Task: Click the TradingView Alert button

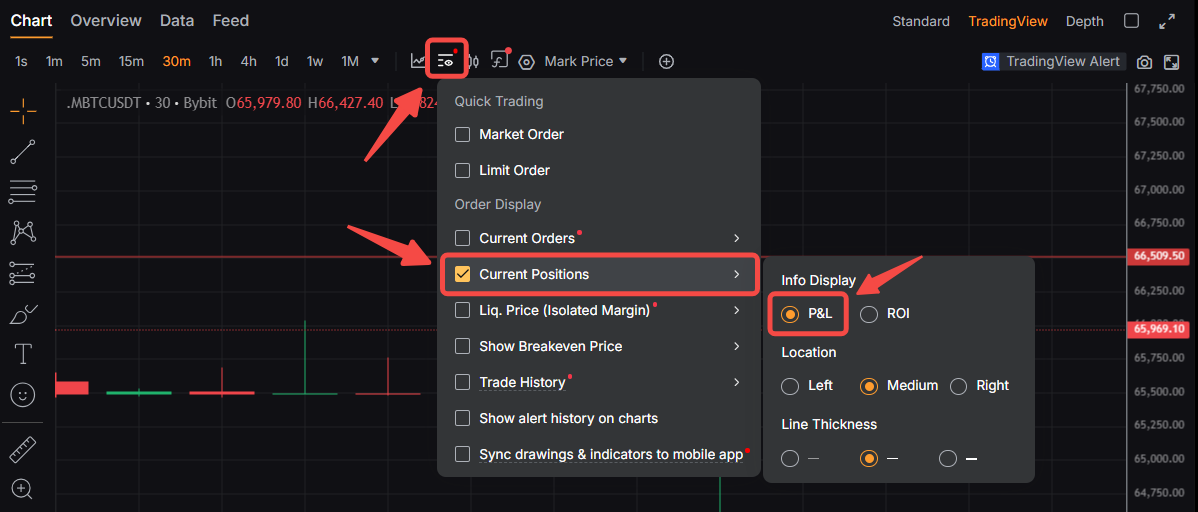Action: pos(1054,61)
